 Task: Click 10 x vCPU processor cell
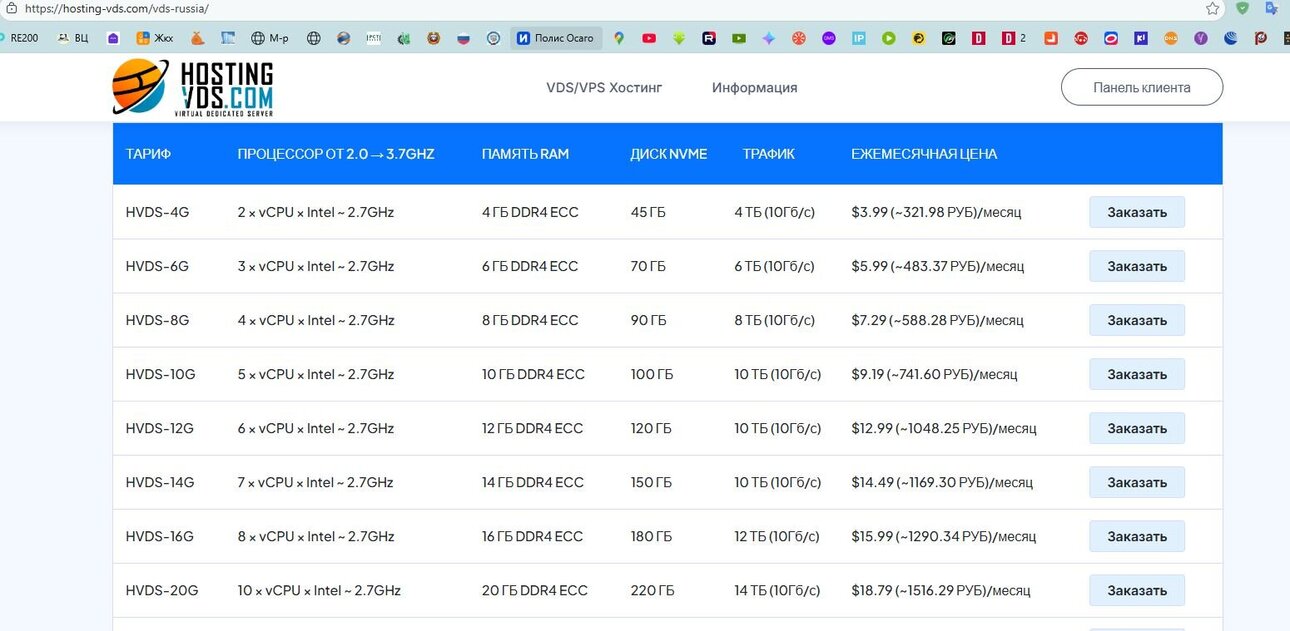[319, 590]
